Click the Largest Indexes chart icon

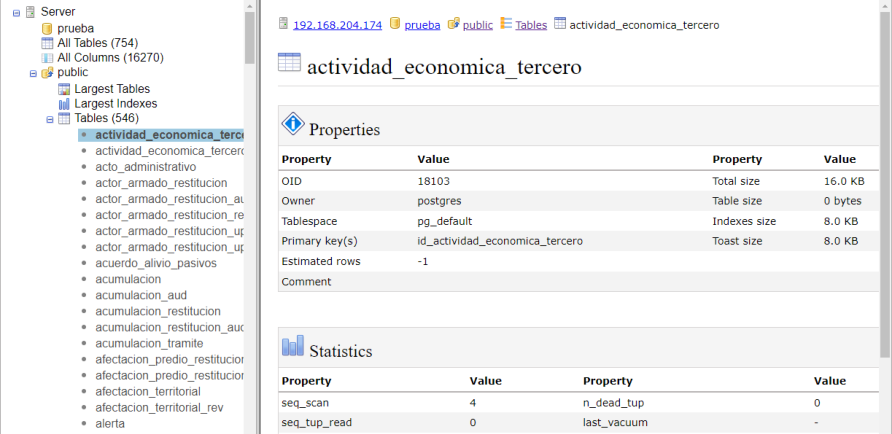coord(64,104)
